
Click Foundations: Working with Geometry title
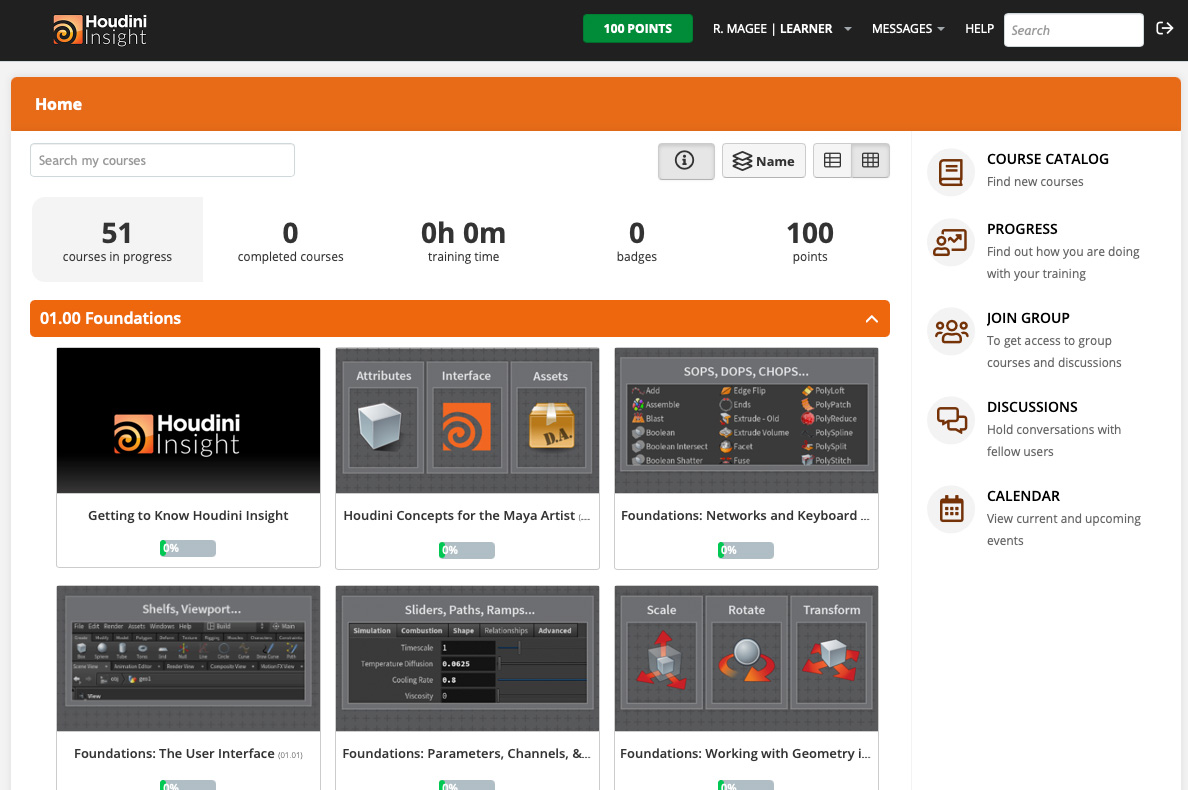pos(746,754)
